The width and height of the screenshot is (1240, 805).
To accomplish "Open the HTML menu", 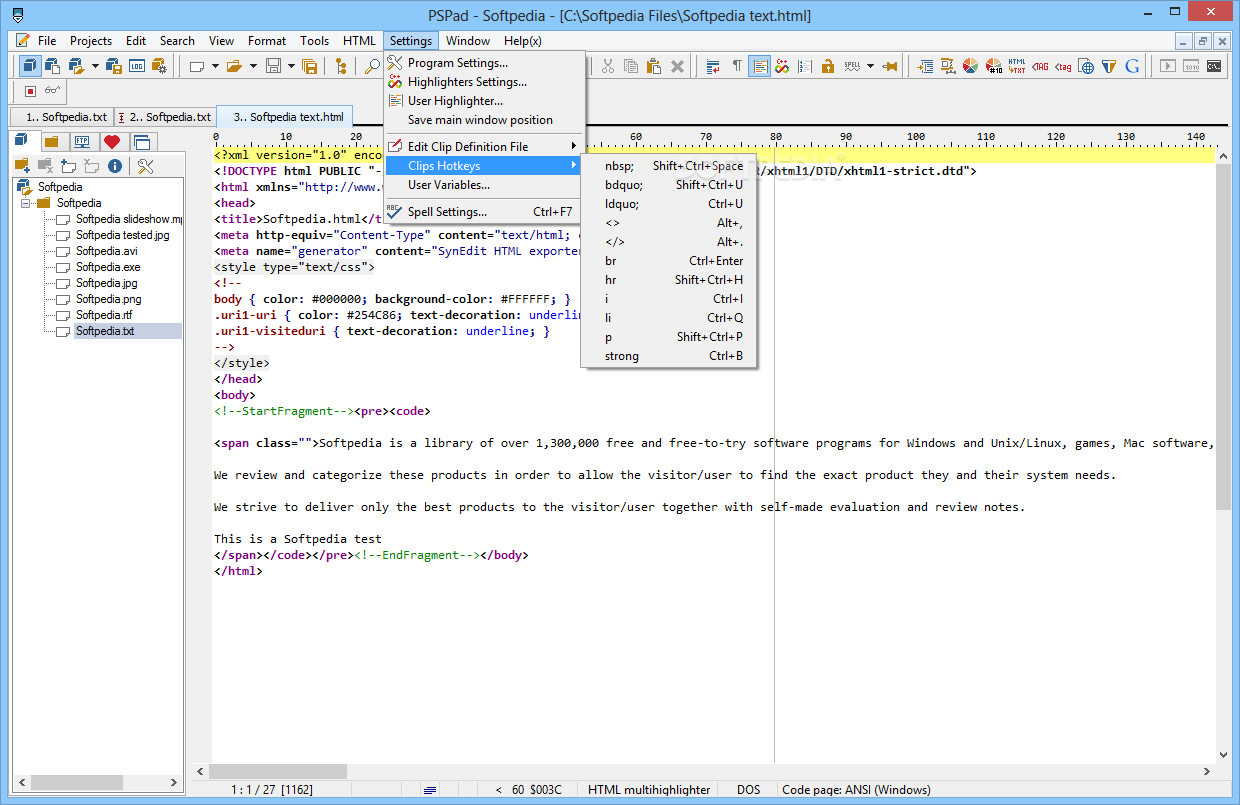I will [359, 41].
